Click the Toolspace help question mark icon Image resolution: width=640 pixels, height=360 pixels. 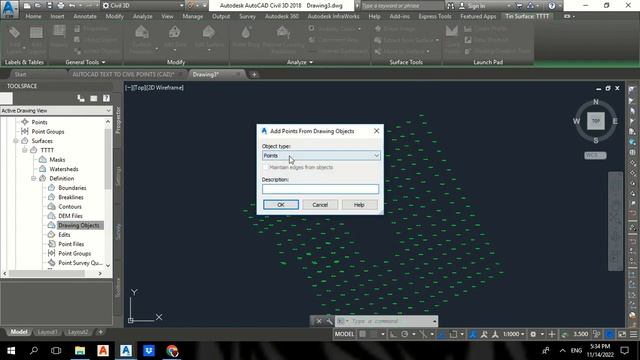pos(106,98)
